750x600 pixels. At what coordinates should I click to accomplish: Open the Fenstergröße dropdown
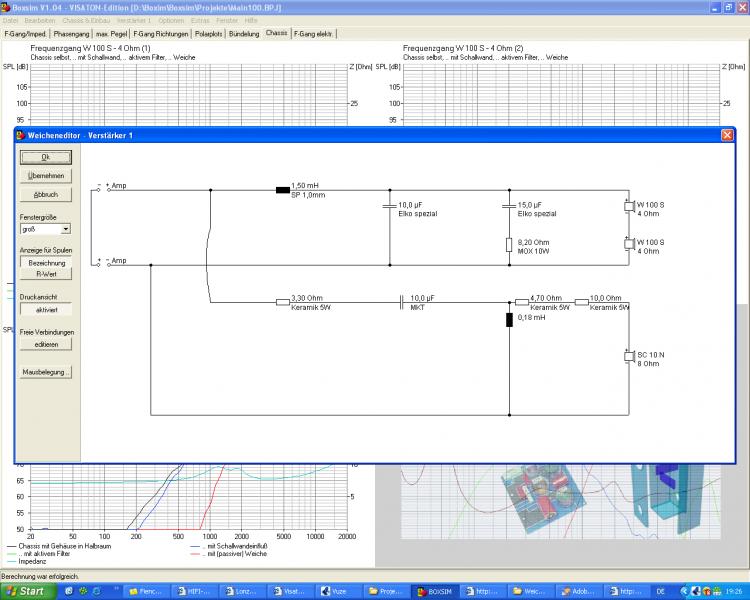pyautogui.click(x=65, y=229)
